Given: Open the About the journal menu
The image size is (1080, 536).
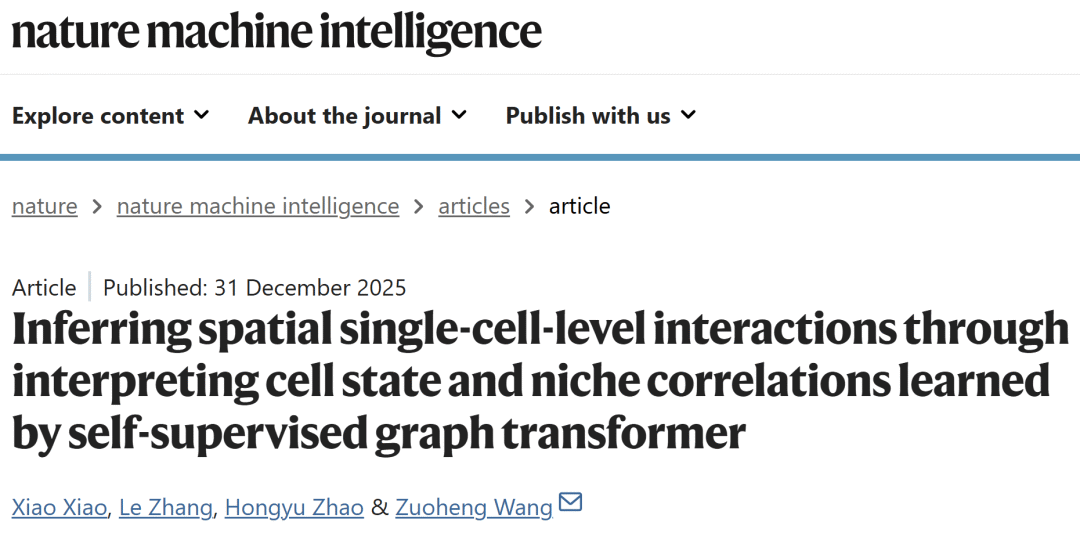Looking at the screenshot, I should coord(344,116).
